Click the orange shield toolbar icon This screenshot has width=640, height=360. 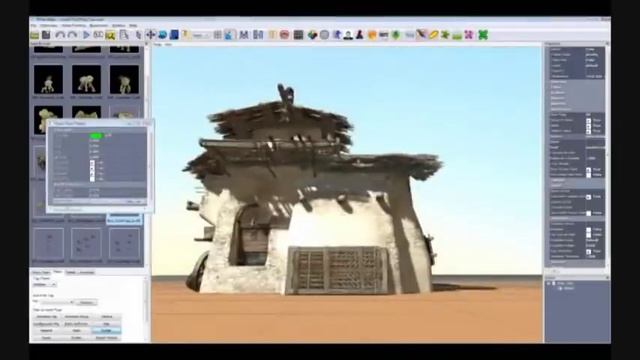pos(372,35)
